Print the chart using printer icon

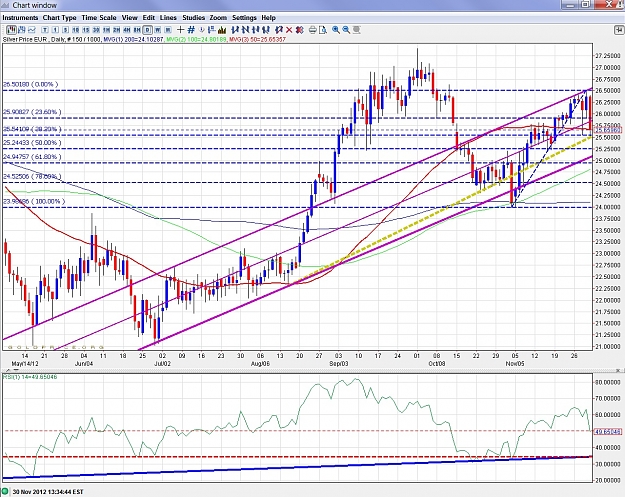point(312,30)
